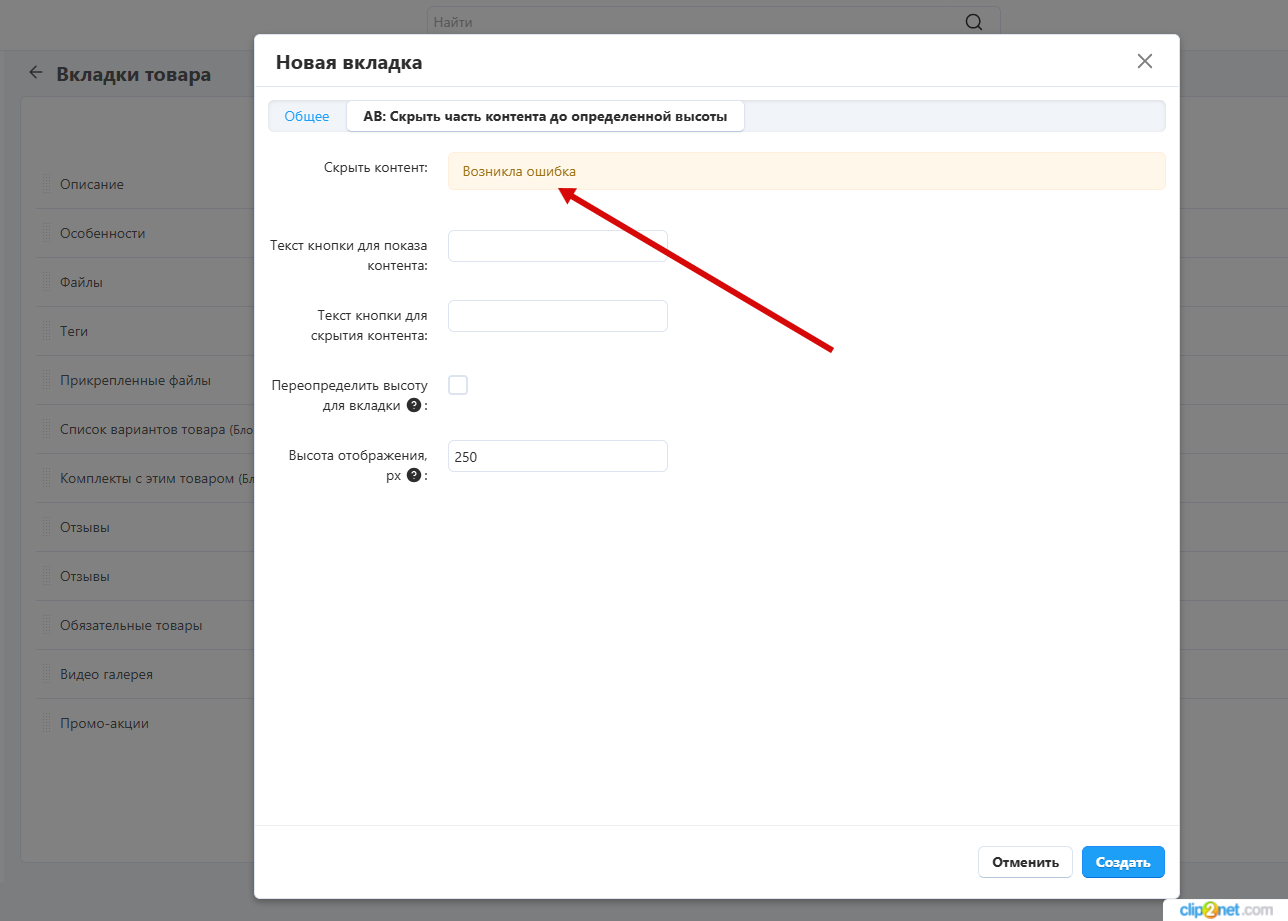Click drag handle for Промо-акции row
This screenshot has width=1288, height=921.
tap(46, 723)
